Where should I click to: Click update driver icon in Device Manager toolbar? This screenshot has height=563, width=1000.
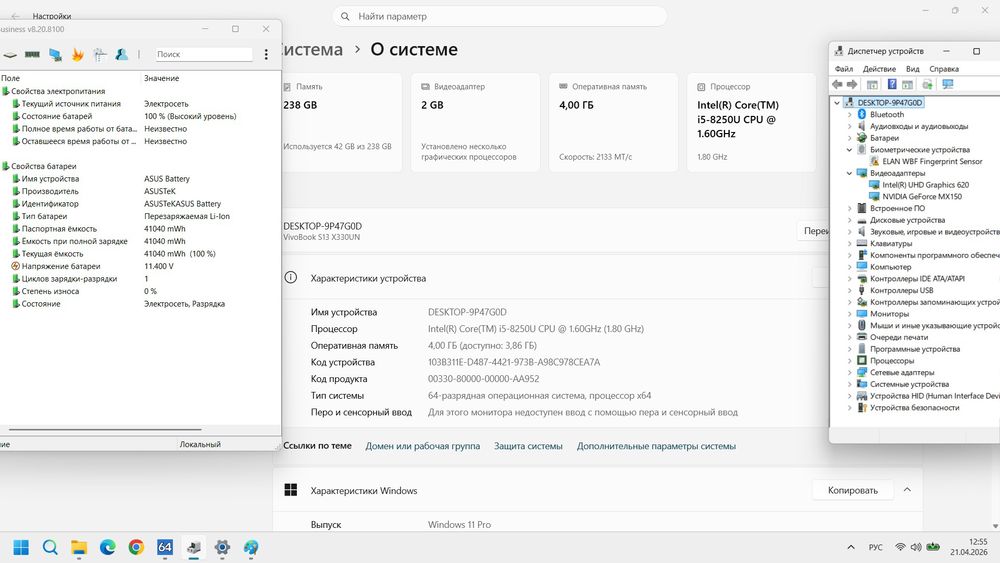tap(927, 84)
